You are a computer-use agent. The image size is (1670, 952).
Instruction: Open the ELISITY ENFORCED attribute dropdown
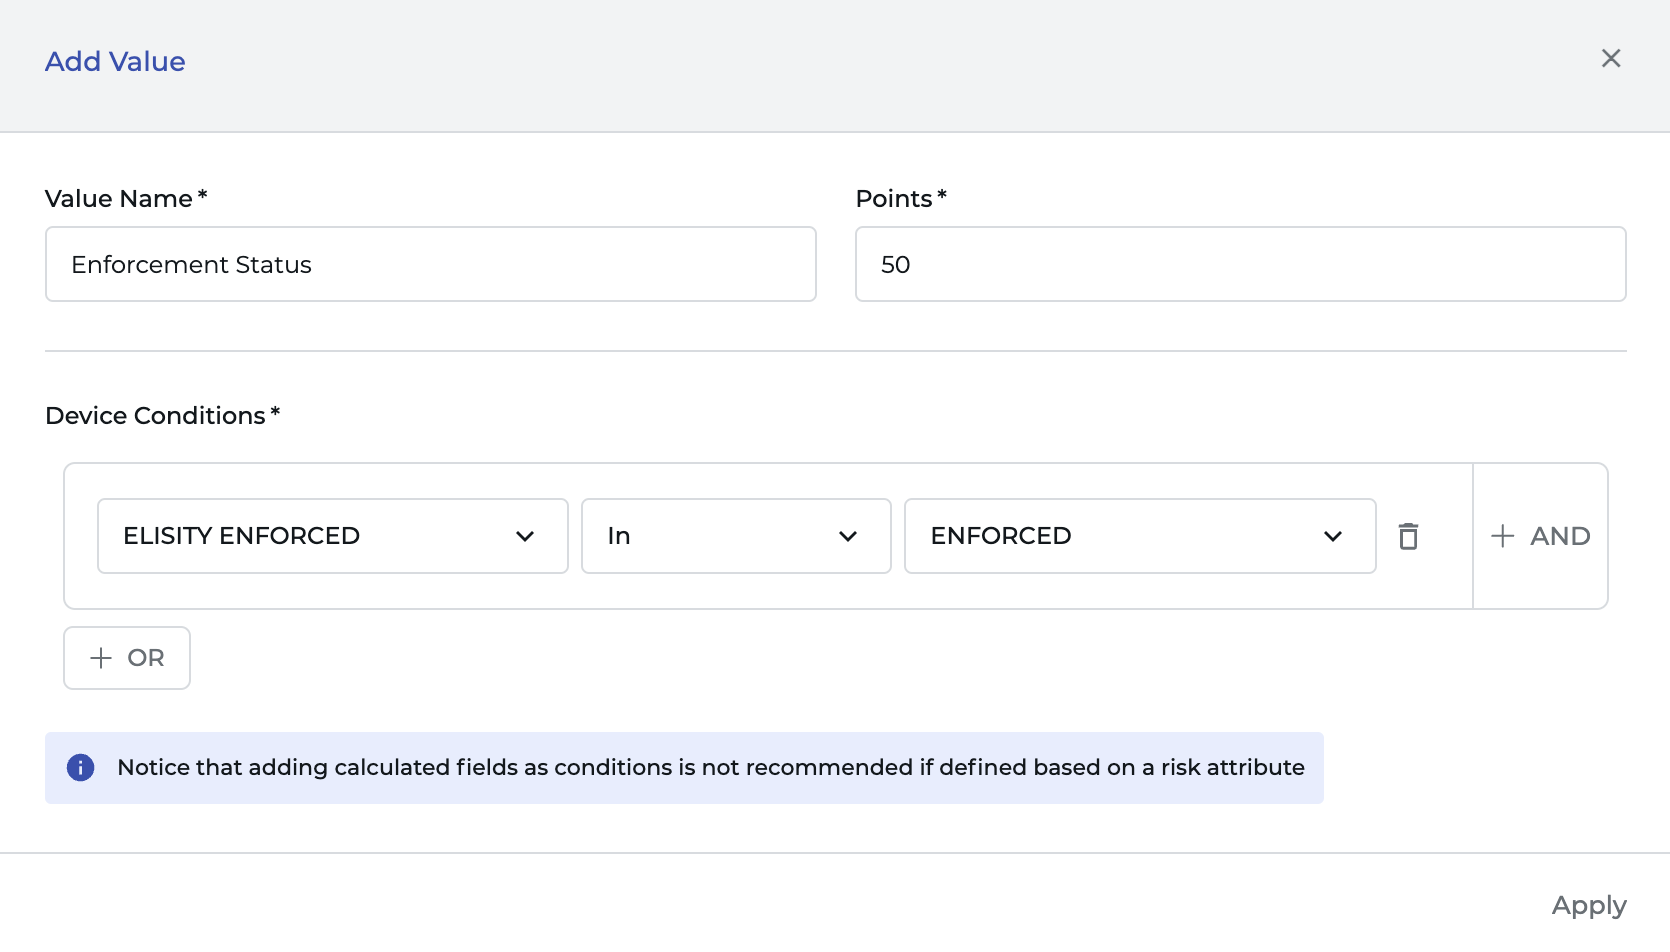tap(332, 537)
